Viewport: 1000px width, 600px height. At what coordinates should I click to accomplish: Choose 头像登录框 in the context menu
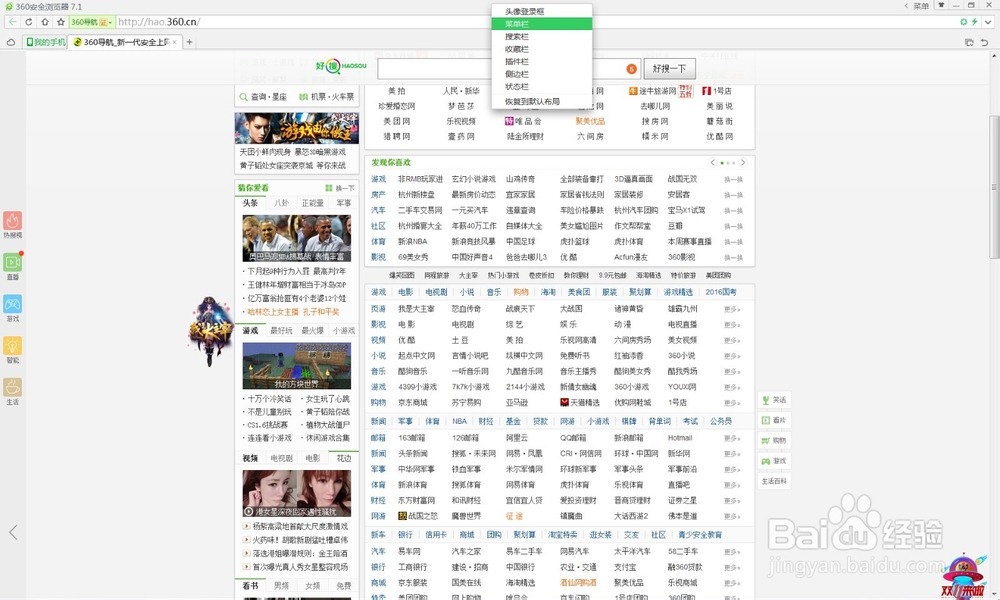(x=542, y=11)
